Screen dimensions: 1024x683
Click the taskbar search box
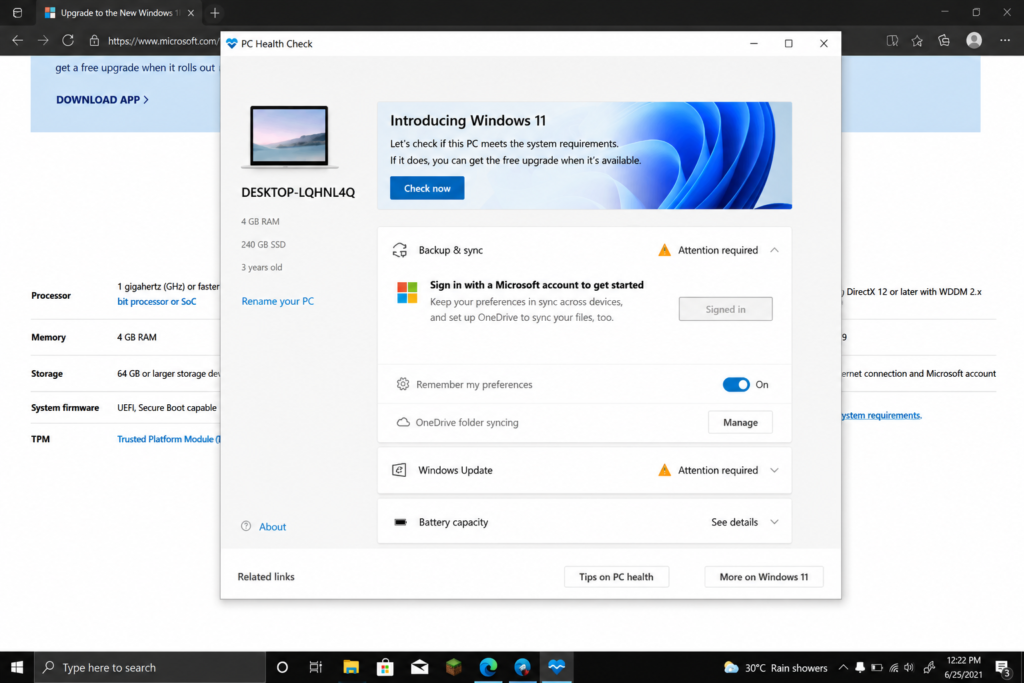150,667
